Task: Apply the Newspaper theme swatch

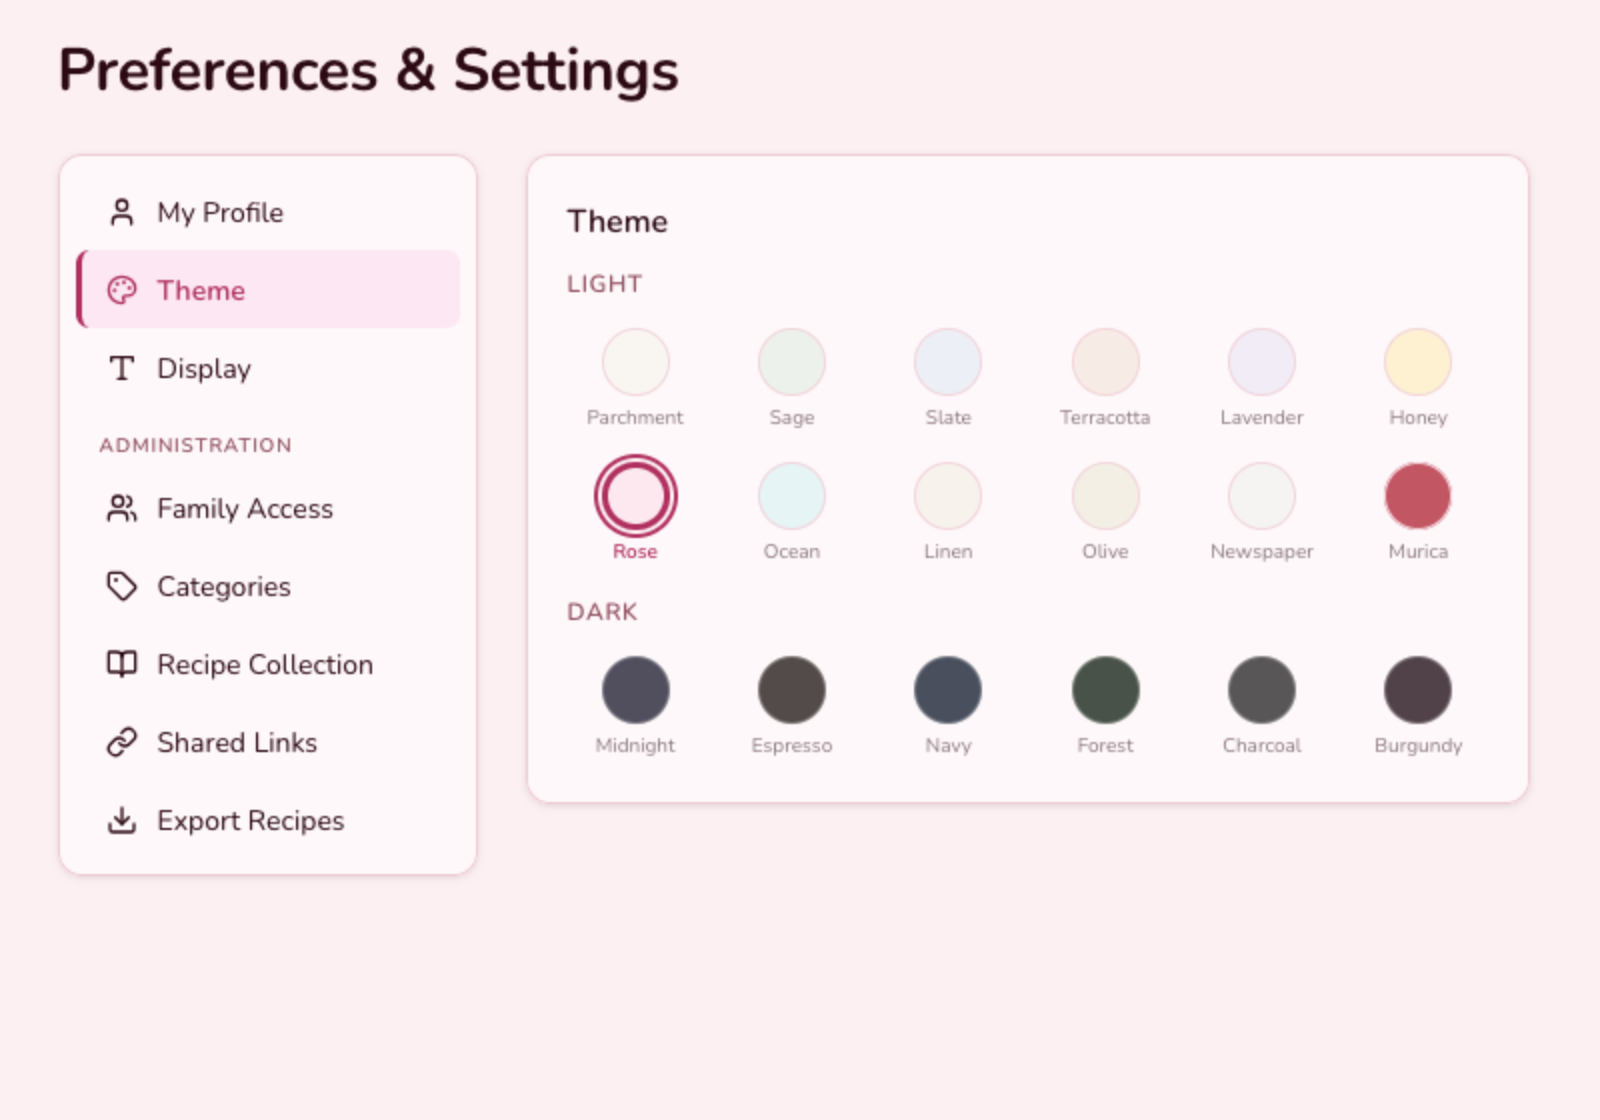Action: (x=1262, y=496)
